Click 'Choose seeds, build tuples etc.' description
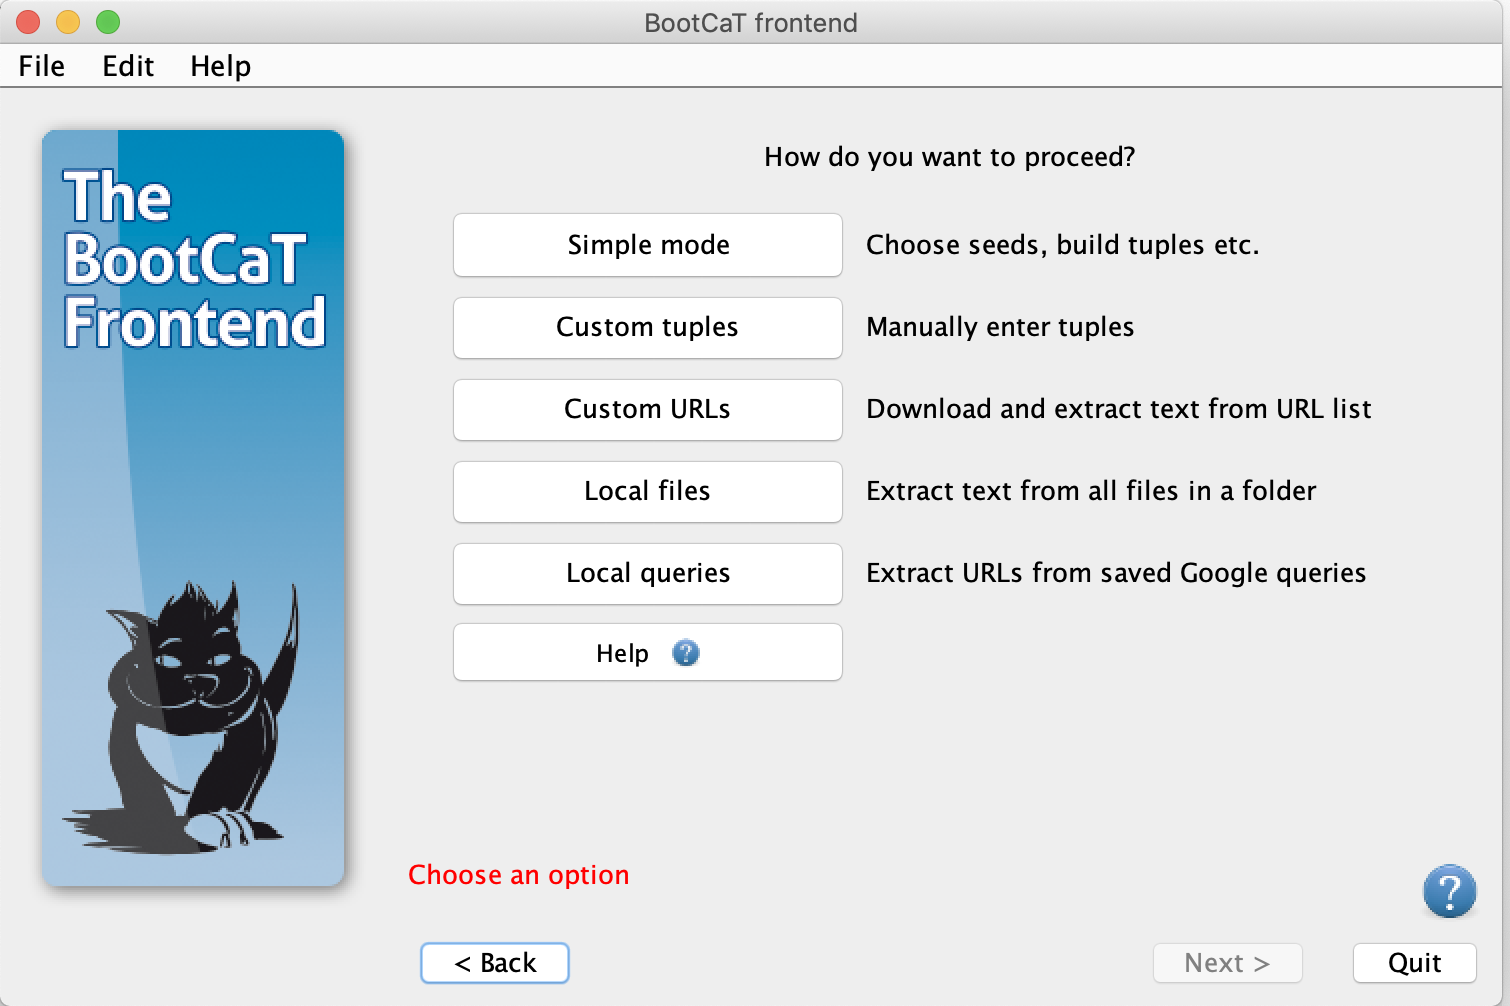 pyautogui.click(x=1063, y=245)
